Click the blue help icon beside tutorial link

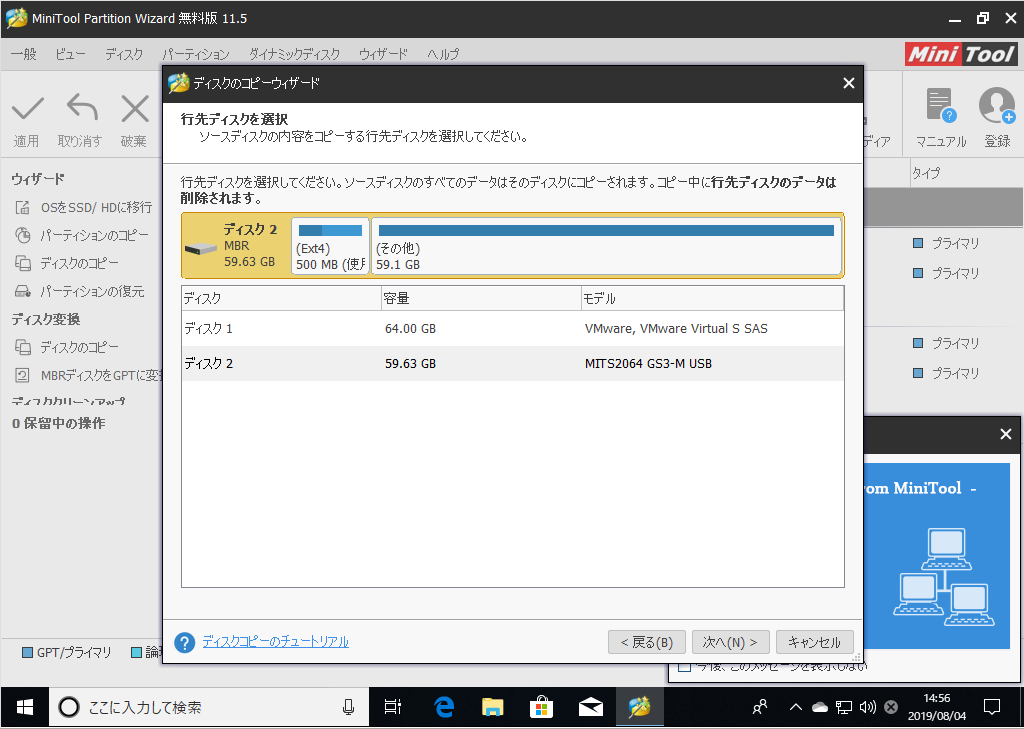(184, 642)
